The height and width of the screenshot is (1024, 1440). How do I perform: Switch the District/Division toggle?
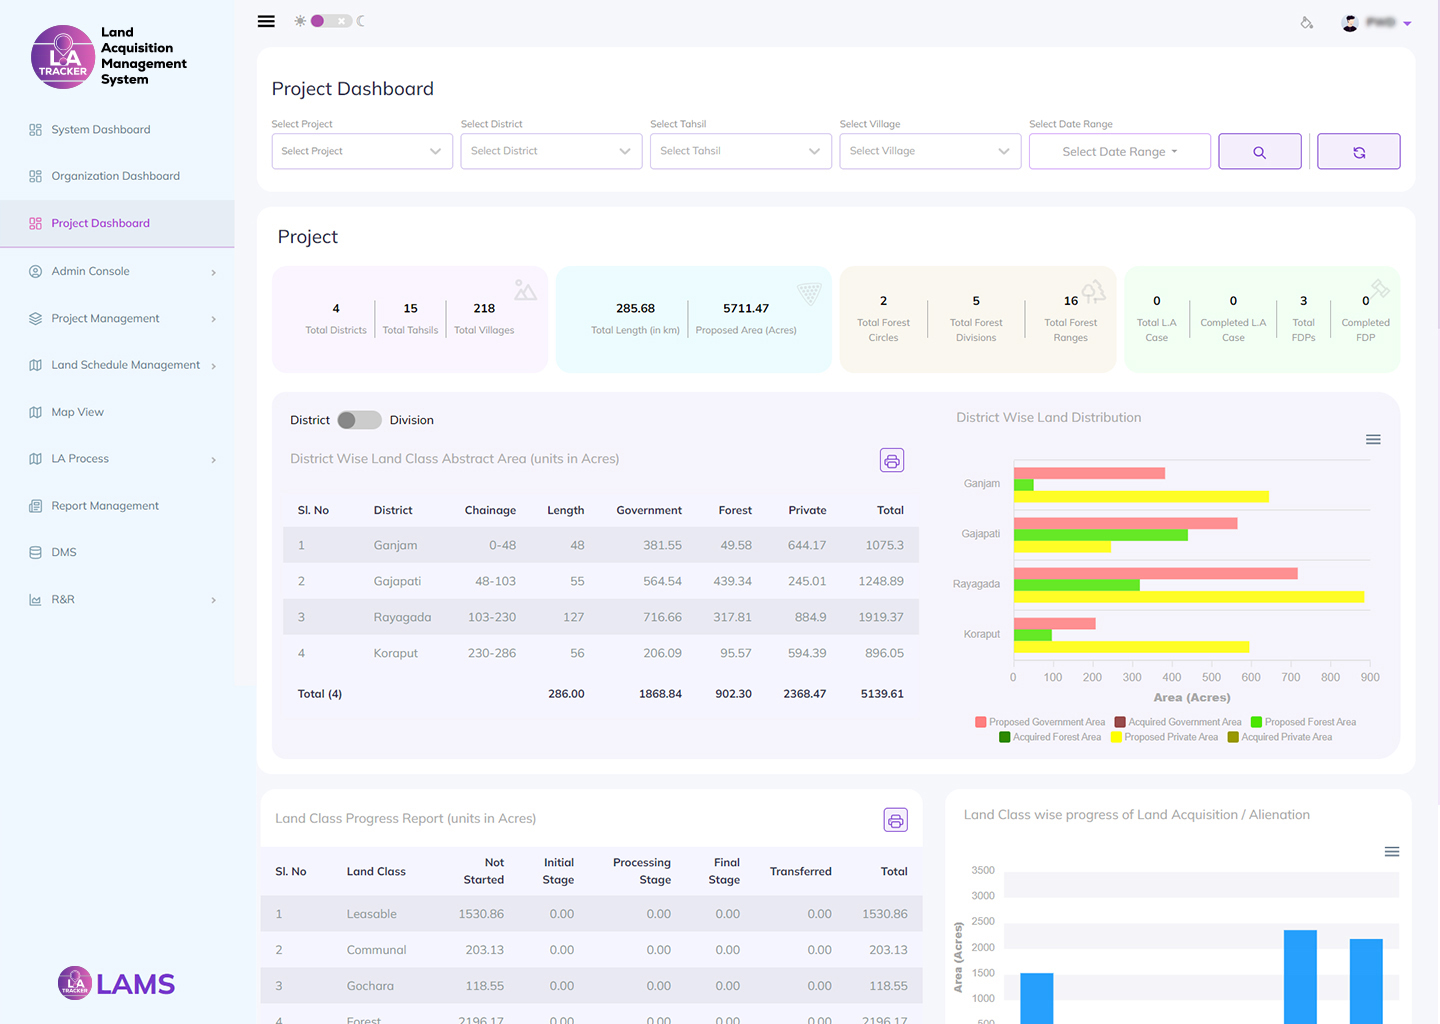[359, 420]
